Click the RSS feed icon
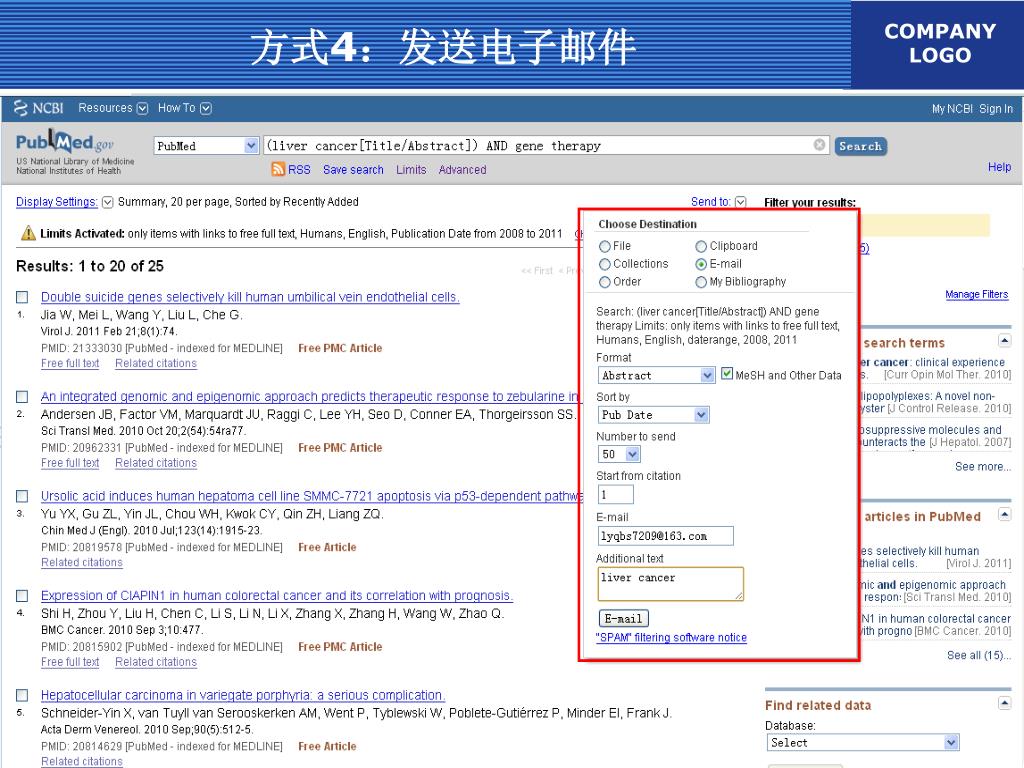Viewport: 1024px width, 768px height. [x=278, y=170]
